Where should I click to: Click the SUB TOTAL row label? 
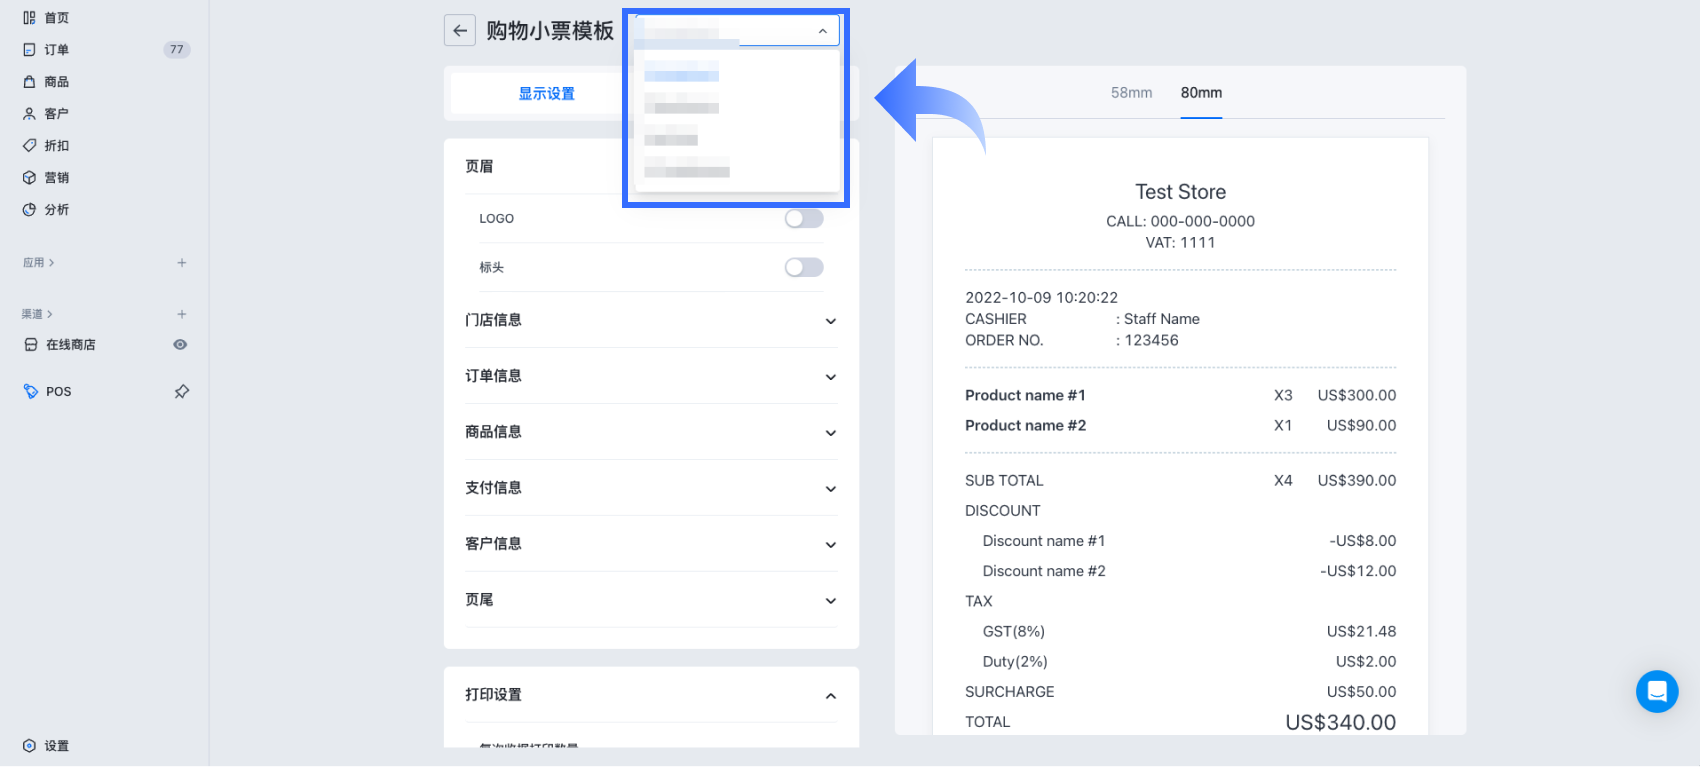pos(1004,481)
